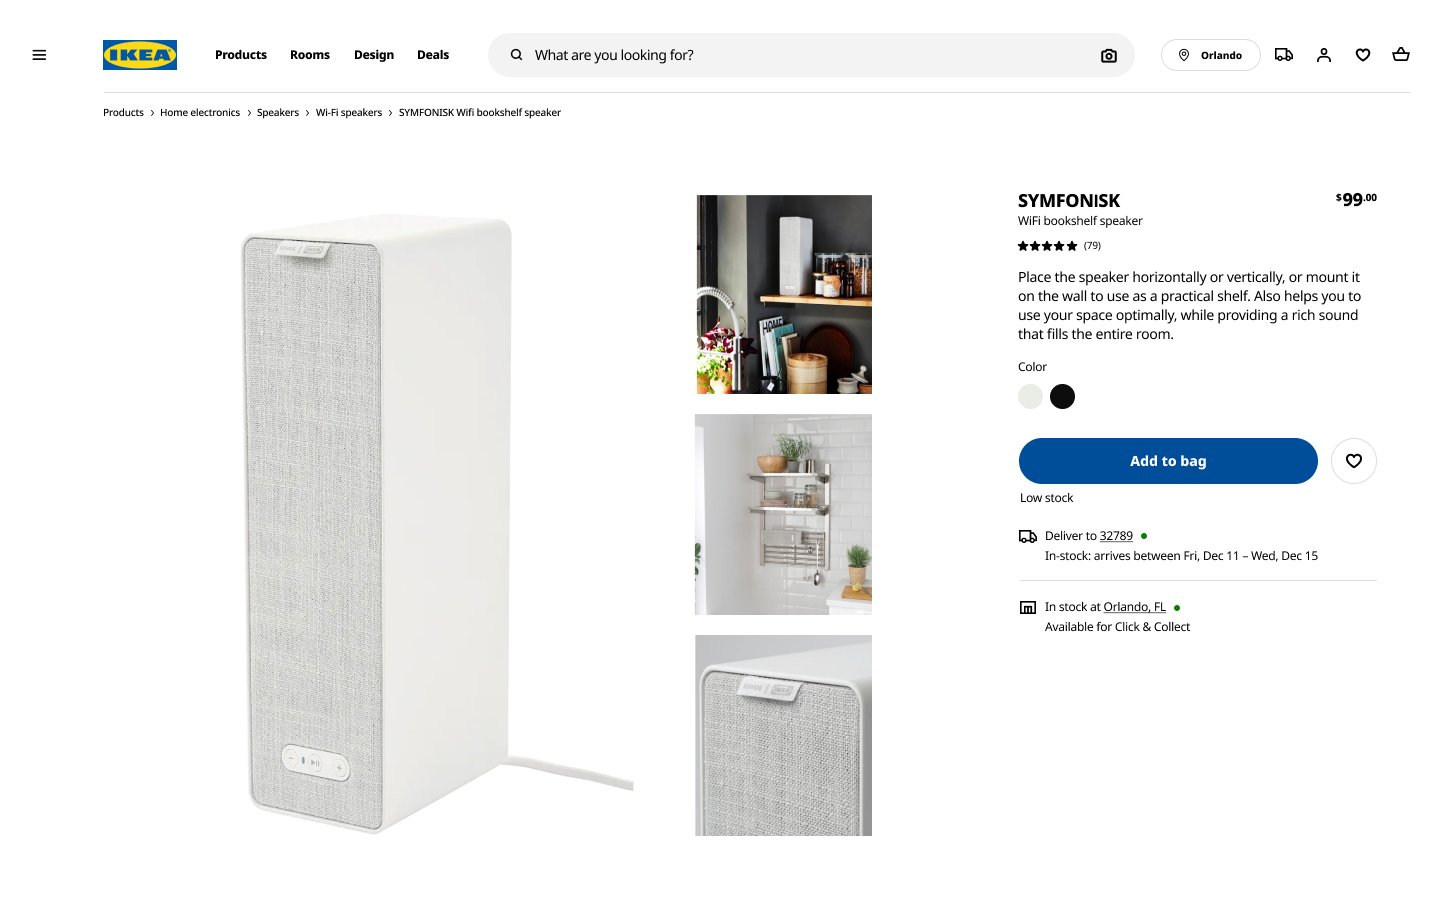Screen dimensions: 1440x900
Task: Open the Deals menu
Action: click(x=433, y=55)
